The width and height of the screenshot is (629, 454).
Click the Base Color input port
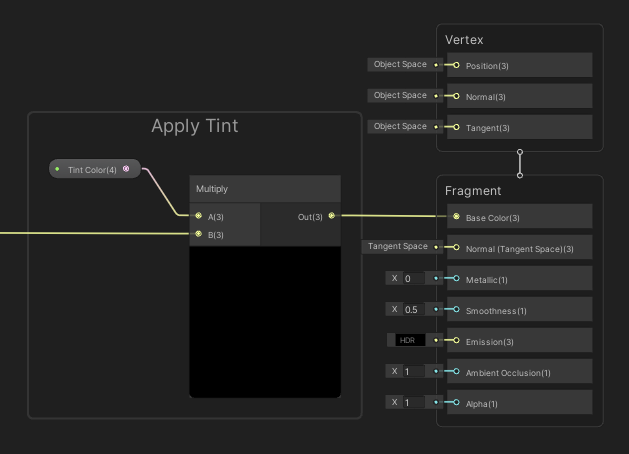click(x=457, y=216)
